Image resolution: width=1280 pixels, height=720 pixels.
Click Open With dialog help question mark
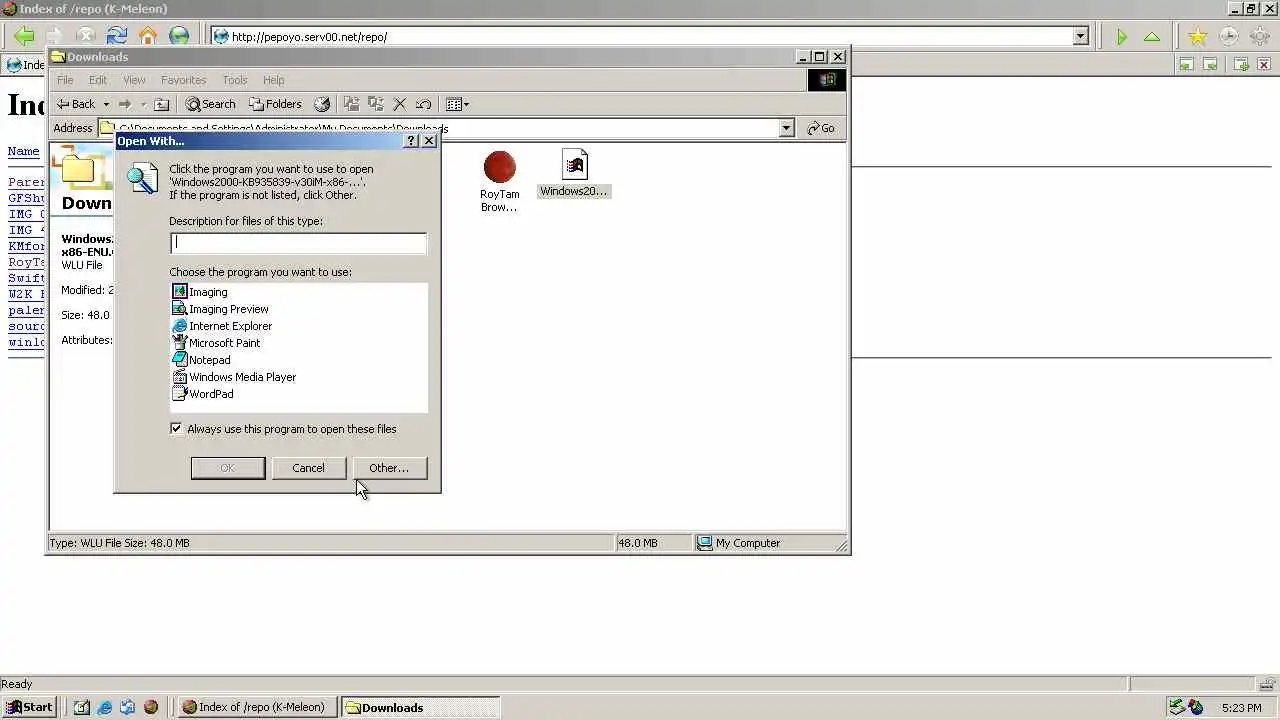pyautogui.click(x=411, y=141)
